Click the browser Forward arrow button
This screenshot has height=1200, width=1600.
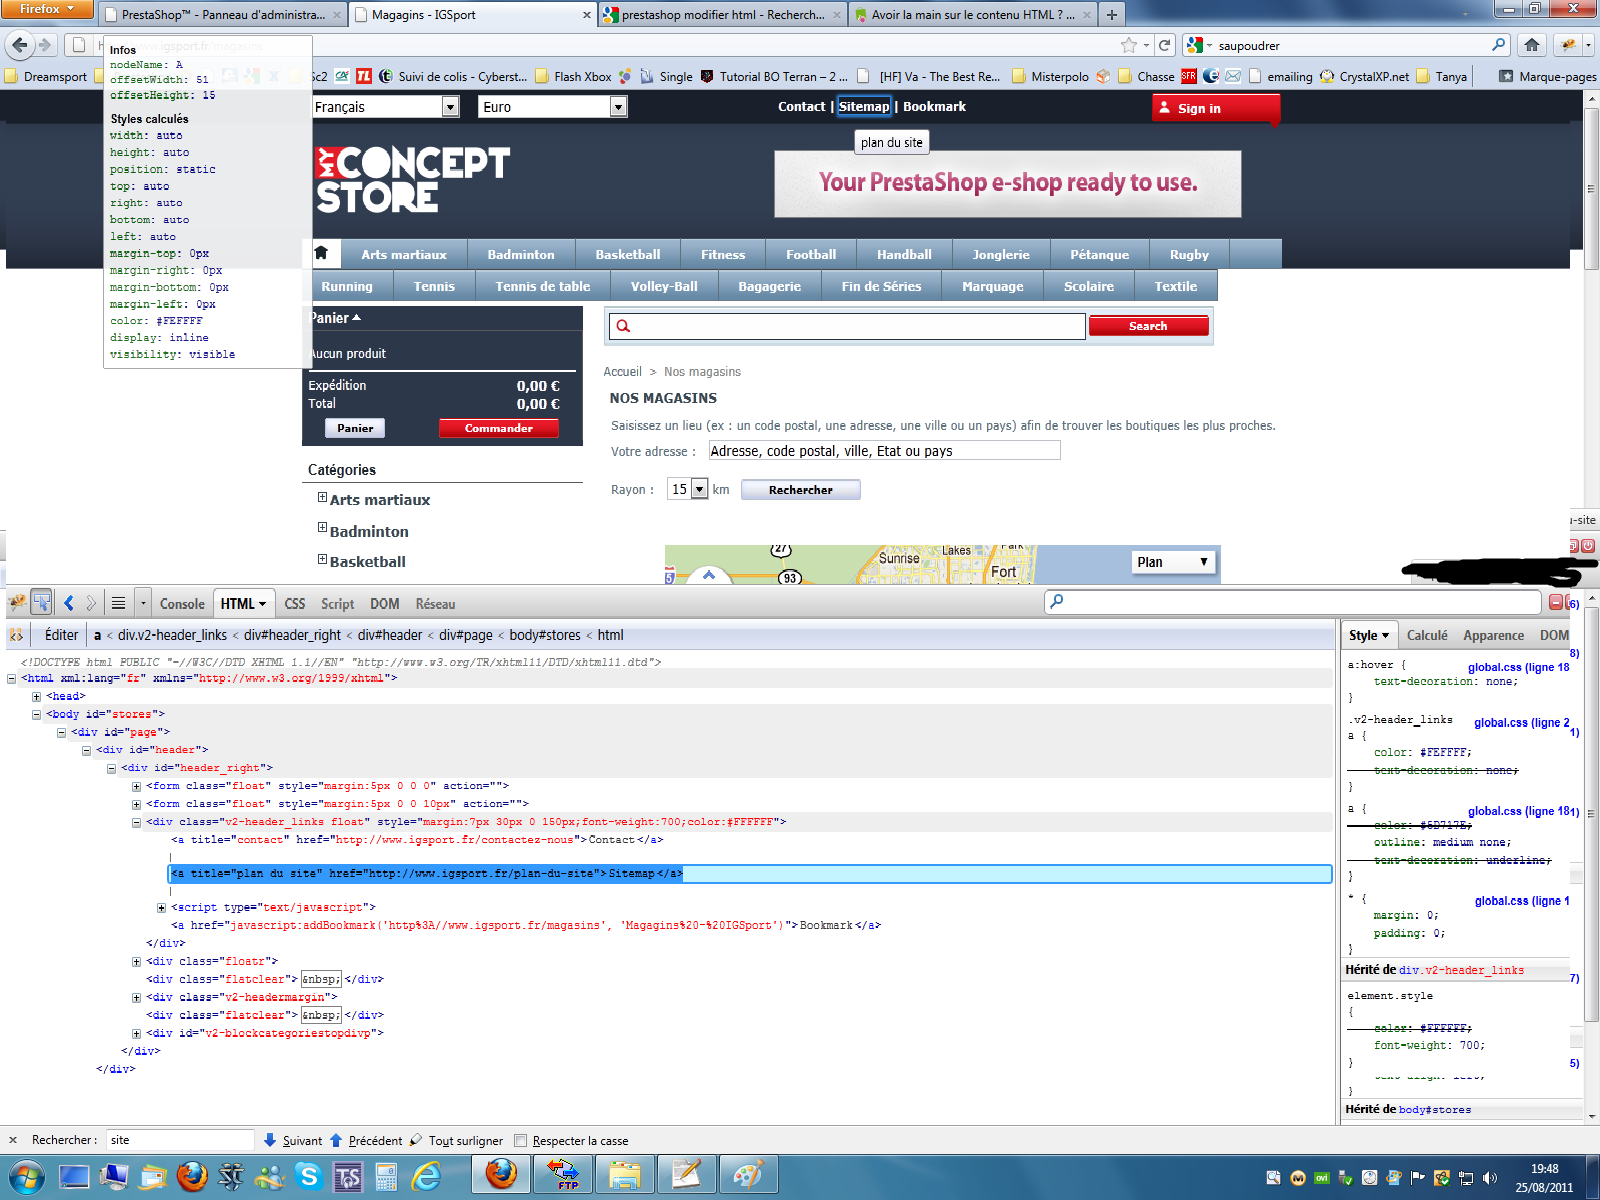(x=45, y=45)
